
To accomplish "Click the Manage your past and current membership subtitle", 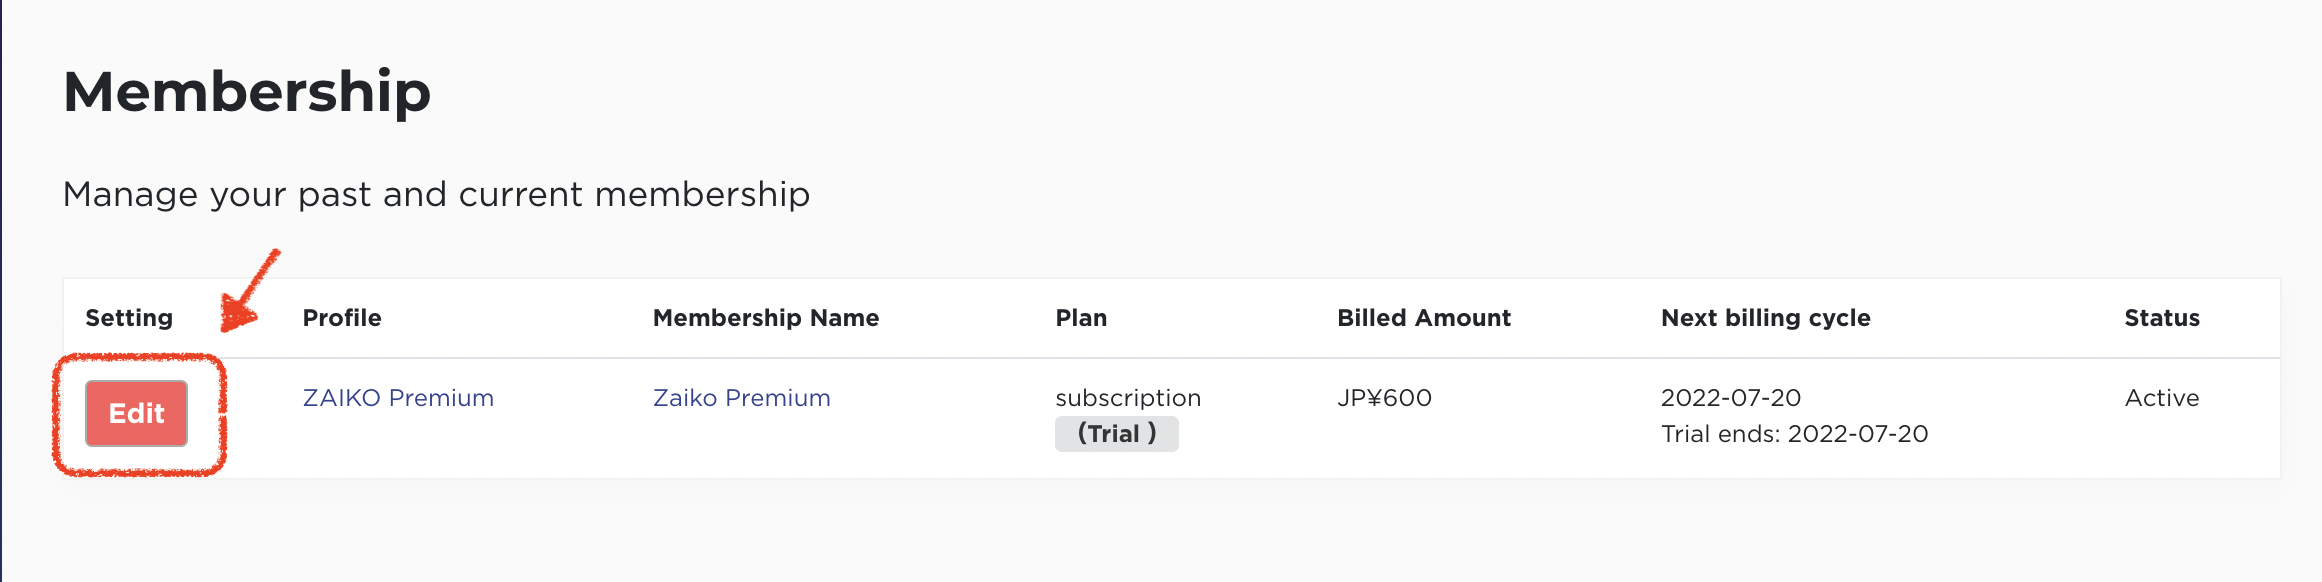I will (436, 194).
